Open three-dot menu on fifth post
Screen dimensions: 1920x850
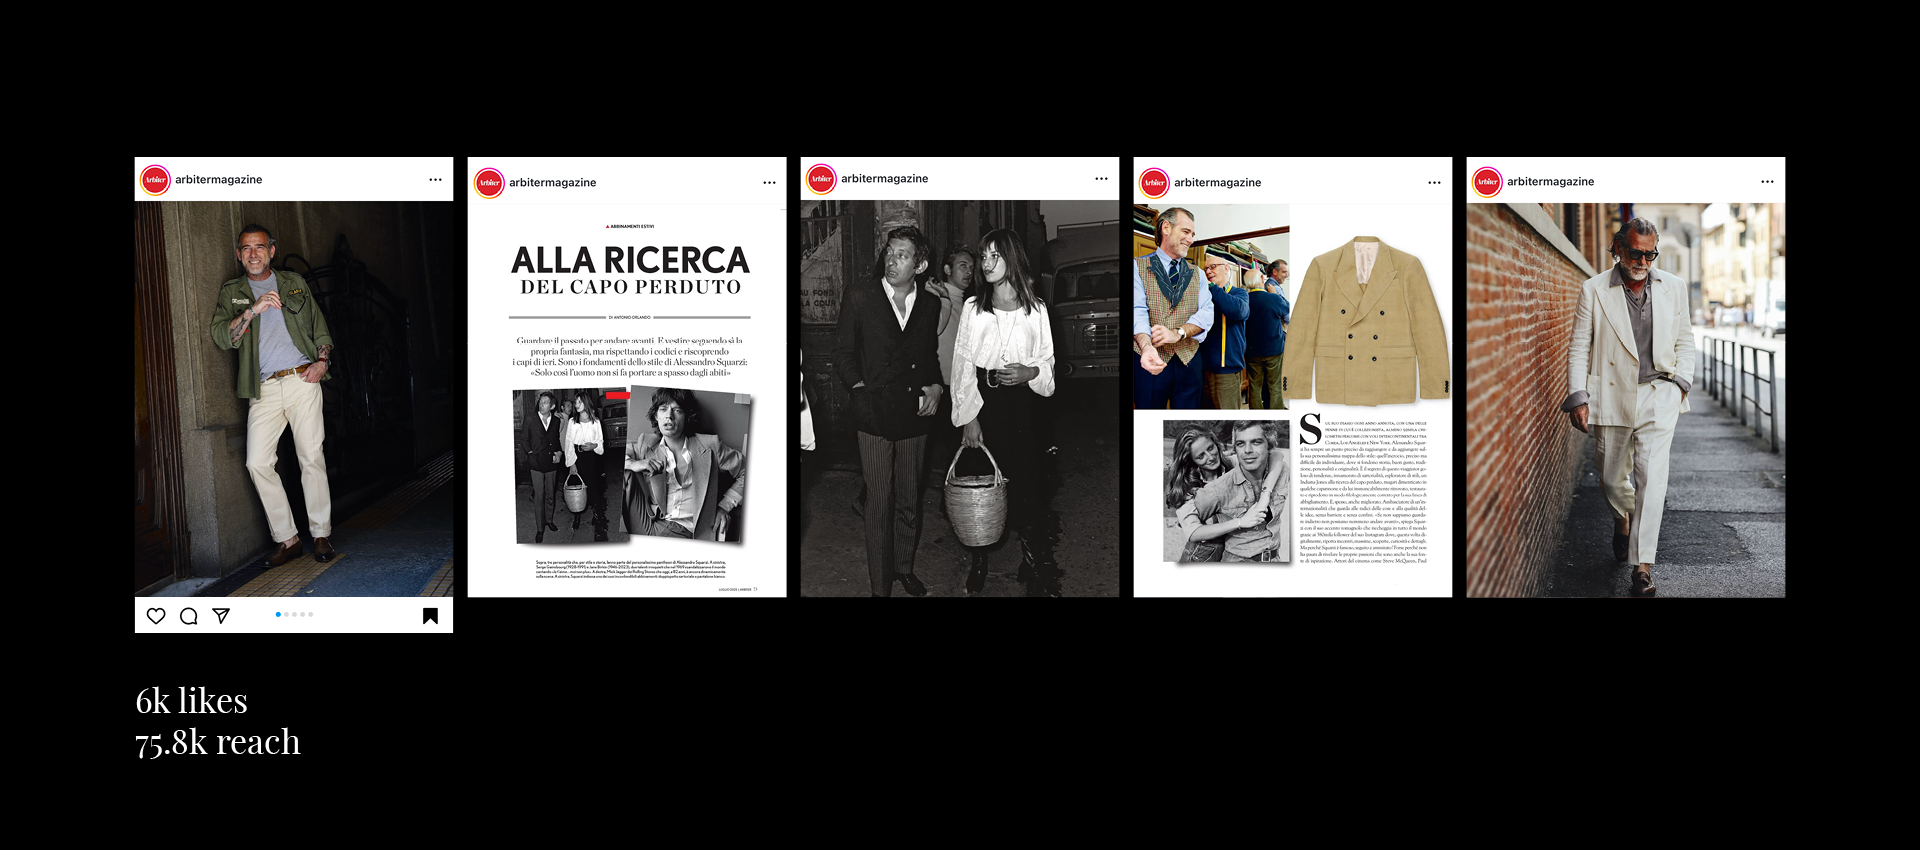(x=1767, y=182)
